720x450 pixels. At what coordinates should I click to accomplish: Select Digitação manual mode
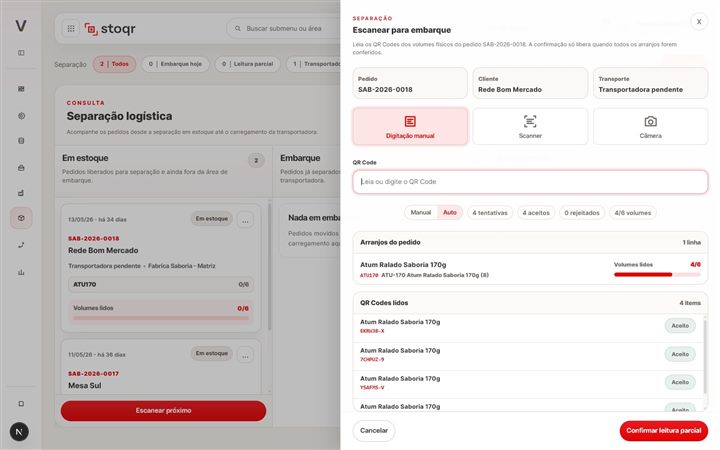[x=410, y=126]
